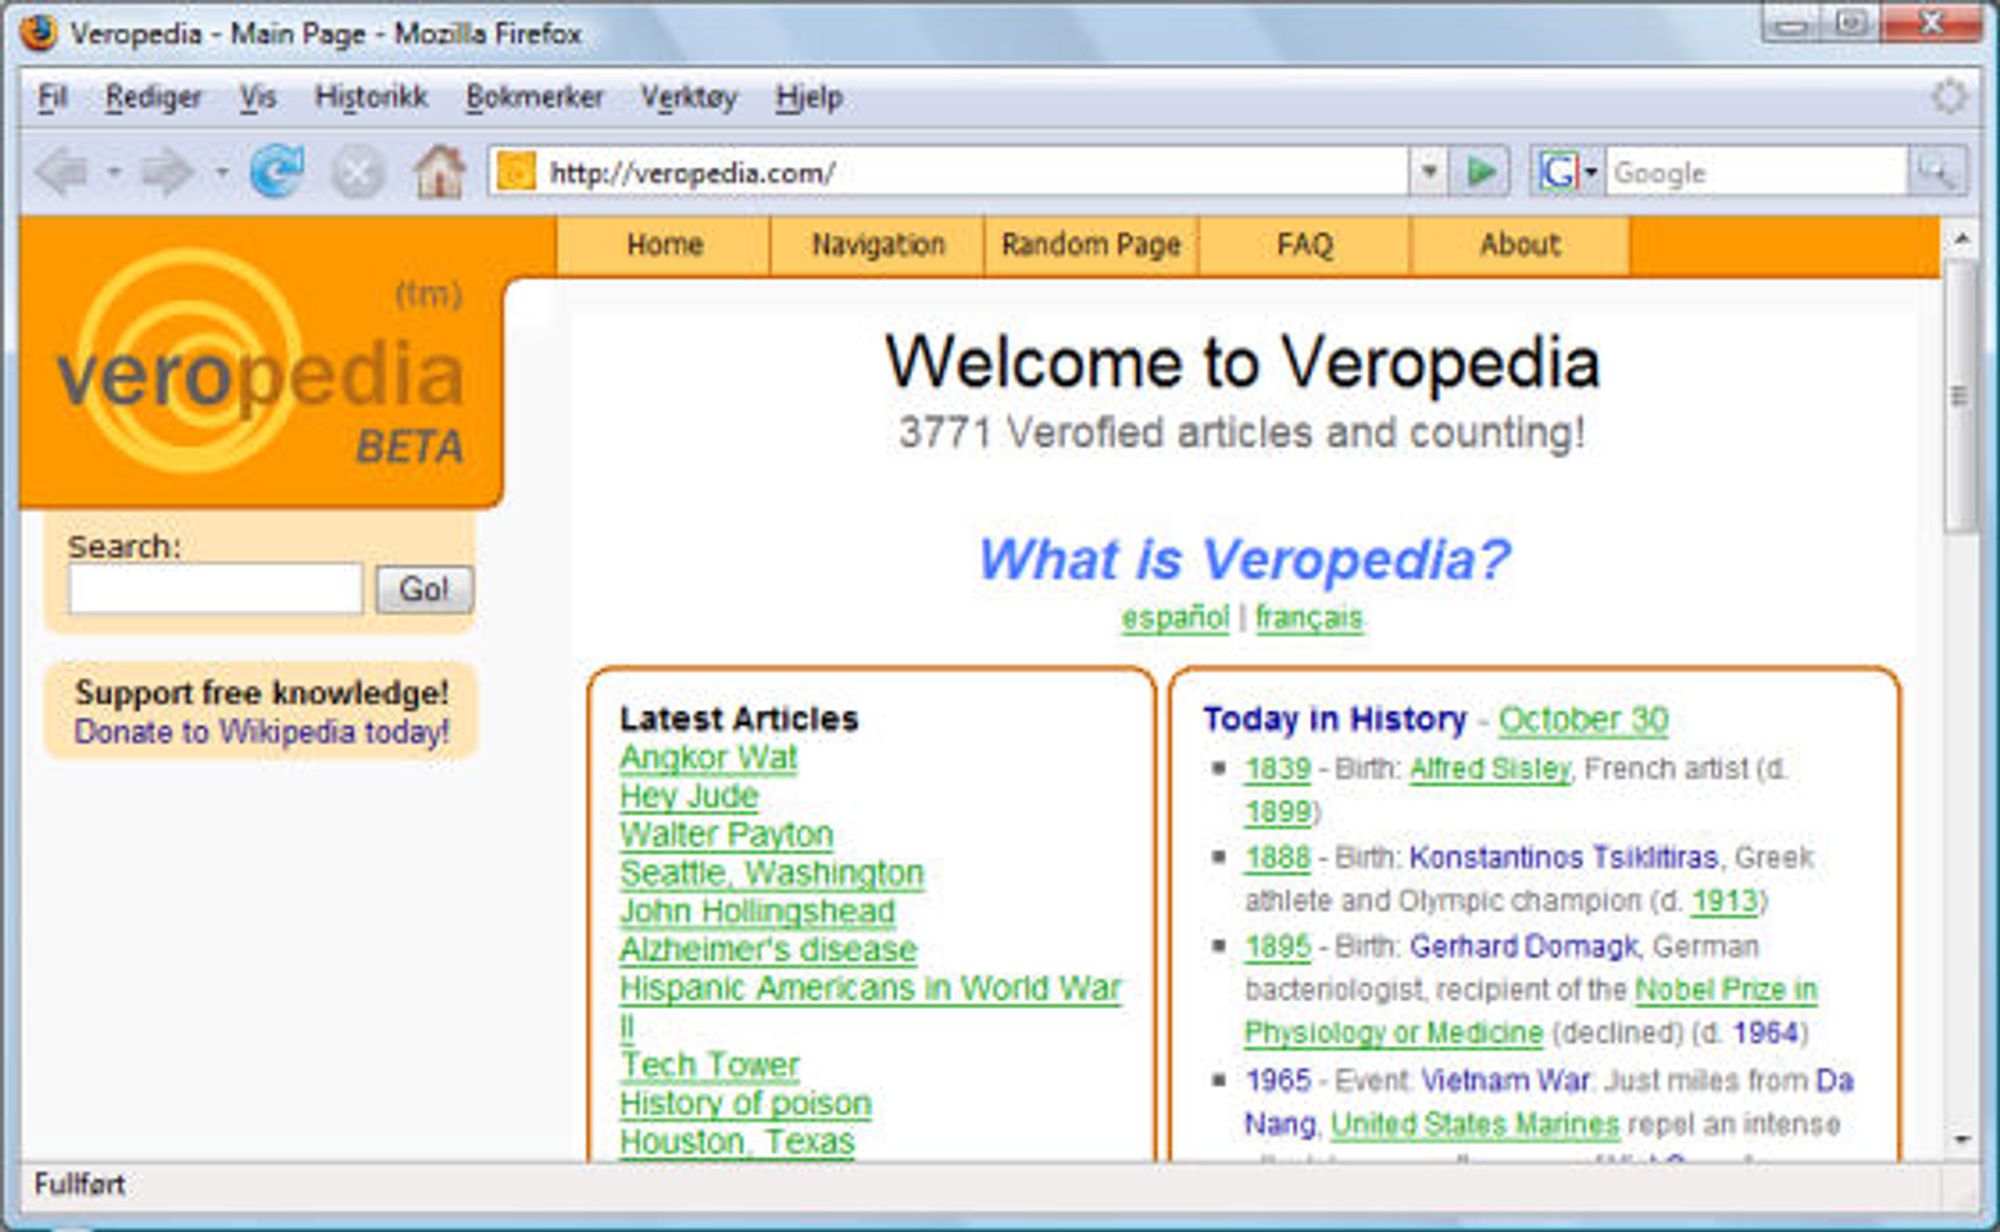Click the Google search engine icon

click(1557, 172)
